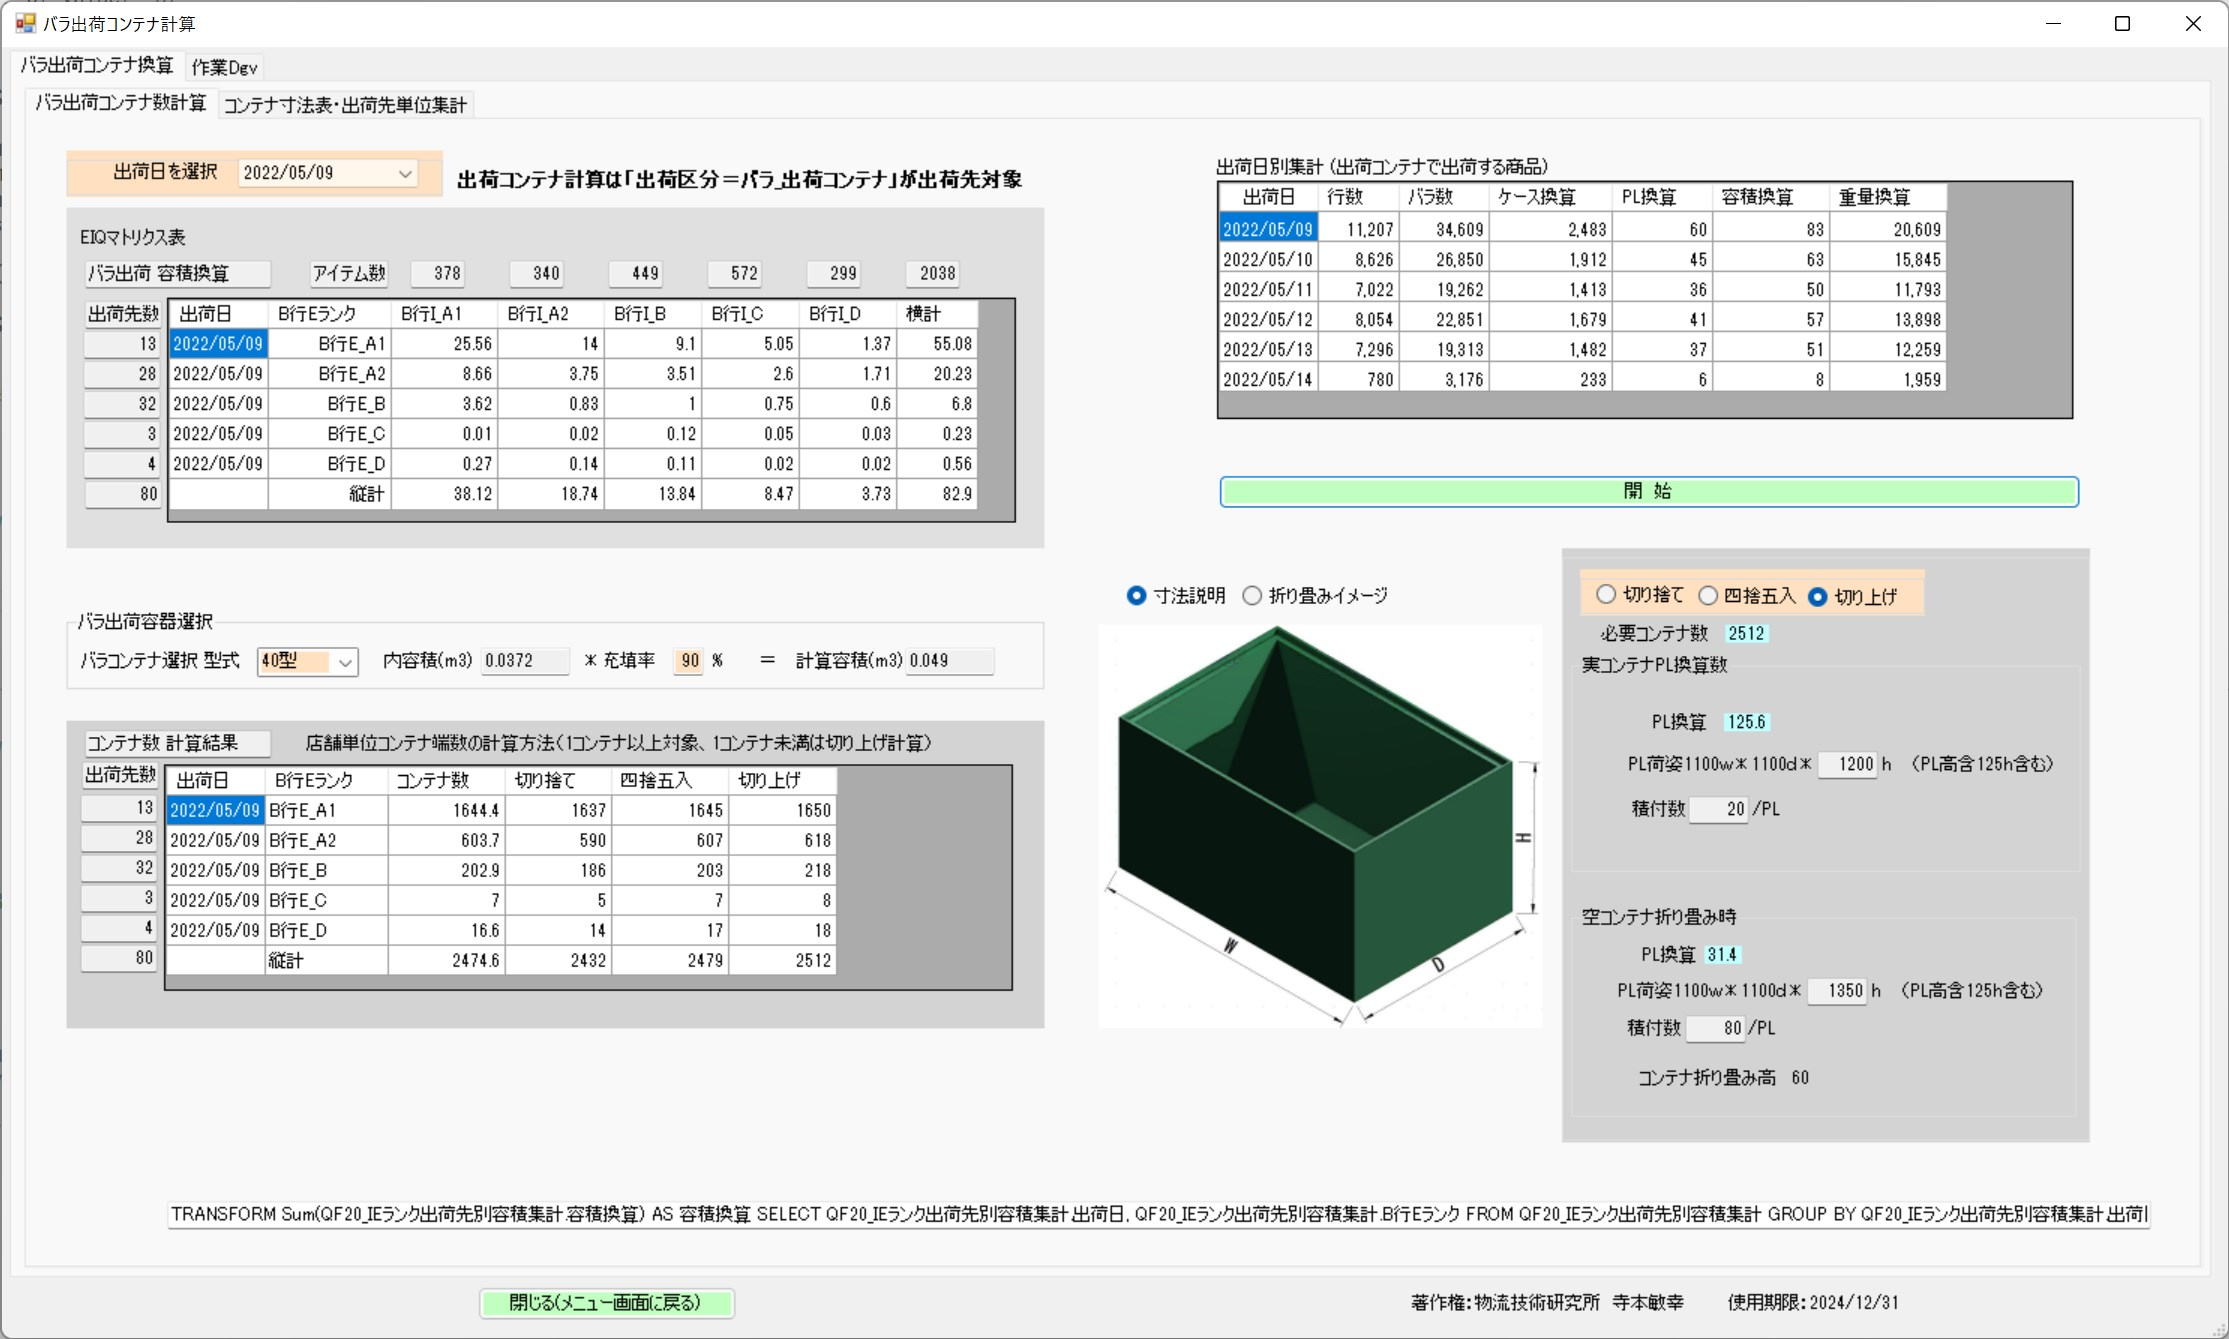Click the SQL TRANSFORM query text box

pyautogui.click(x=1158, y=1214)
